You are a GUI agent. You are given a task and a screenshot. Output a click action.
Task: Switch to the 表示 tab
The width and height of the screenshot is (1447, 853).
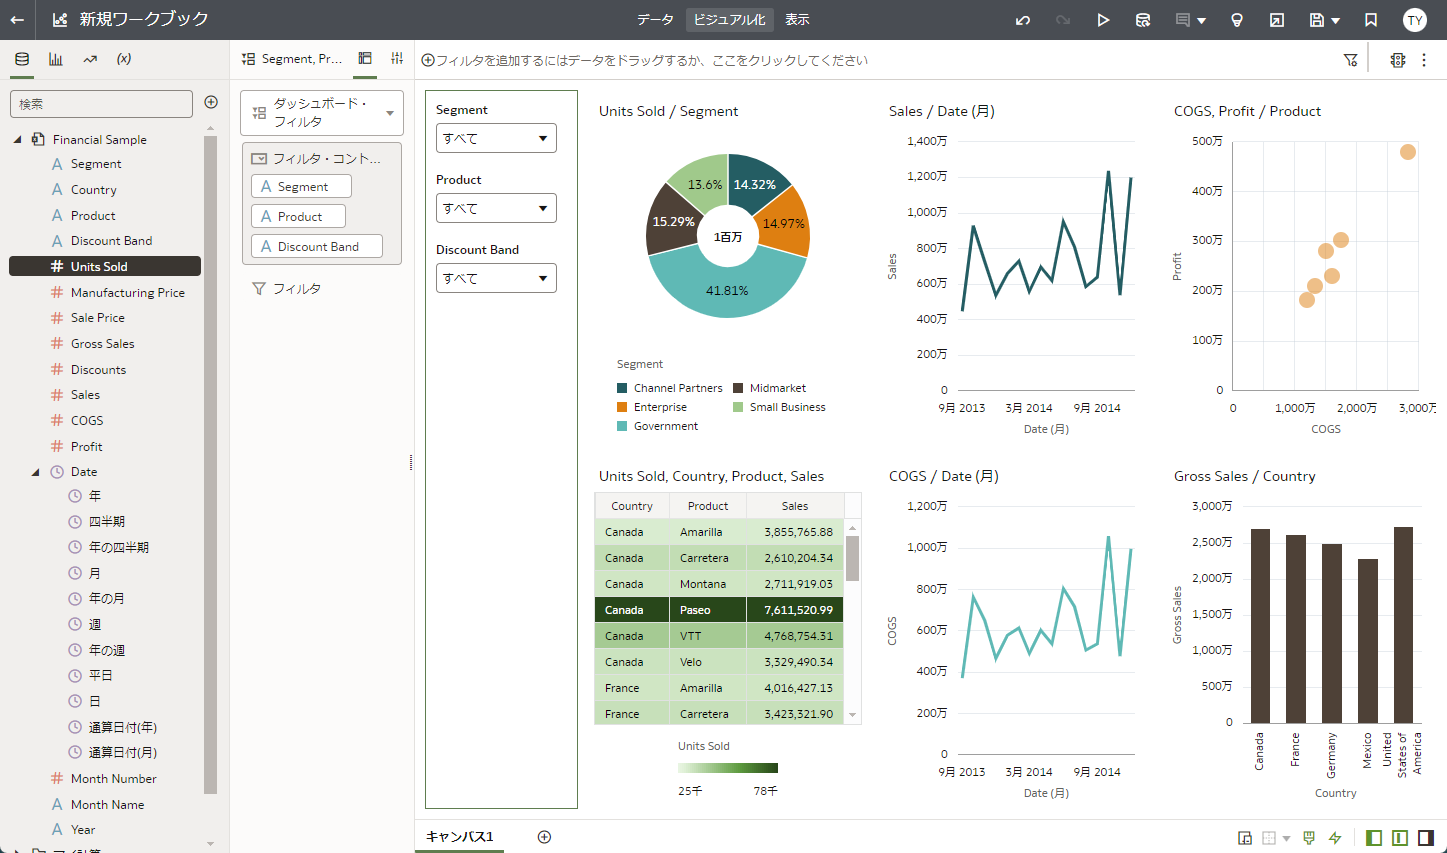point(797,20)
